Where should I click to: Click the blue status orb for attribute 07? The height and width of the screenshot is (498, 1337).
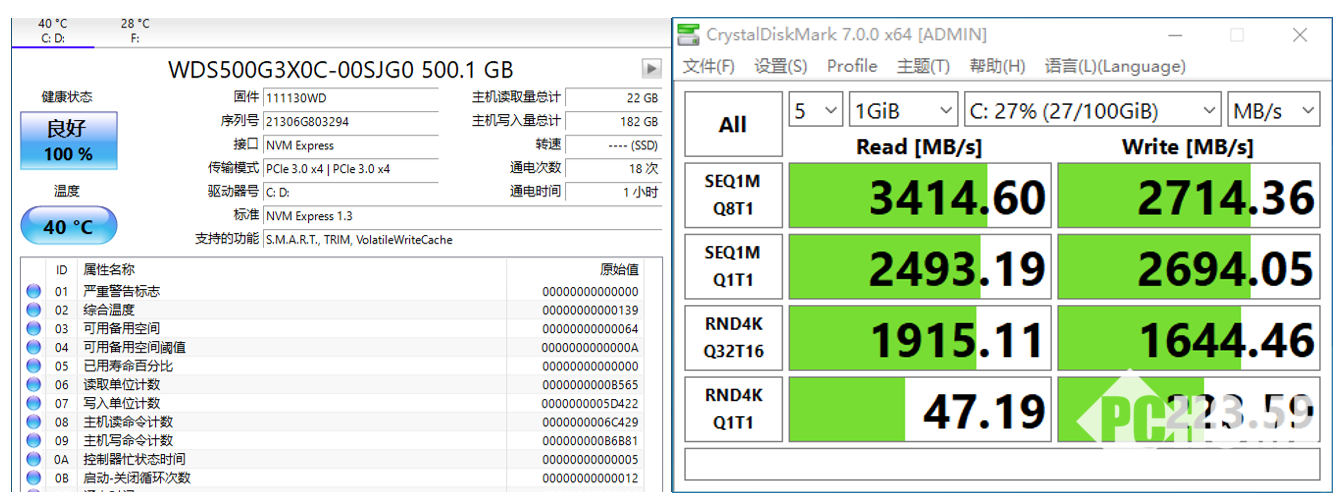tap(33, 403)
